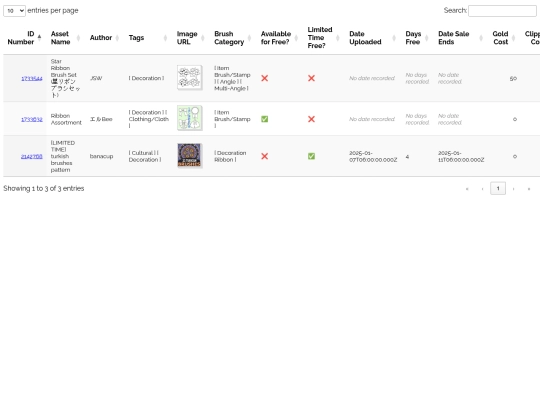Open asset ID link 1733632
The image size is (540, 405).
pos(32,119)
